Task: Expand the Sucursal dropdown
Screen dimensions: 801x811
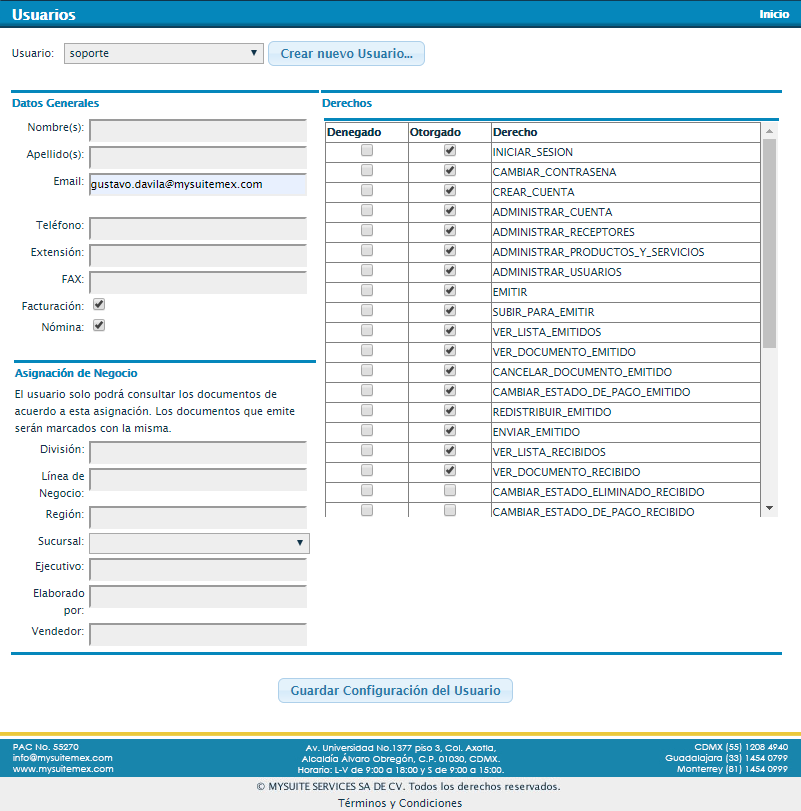Action: 199,543
